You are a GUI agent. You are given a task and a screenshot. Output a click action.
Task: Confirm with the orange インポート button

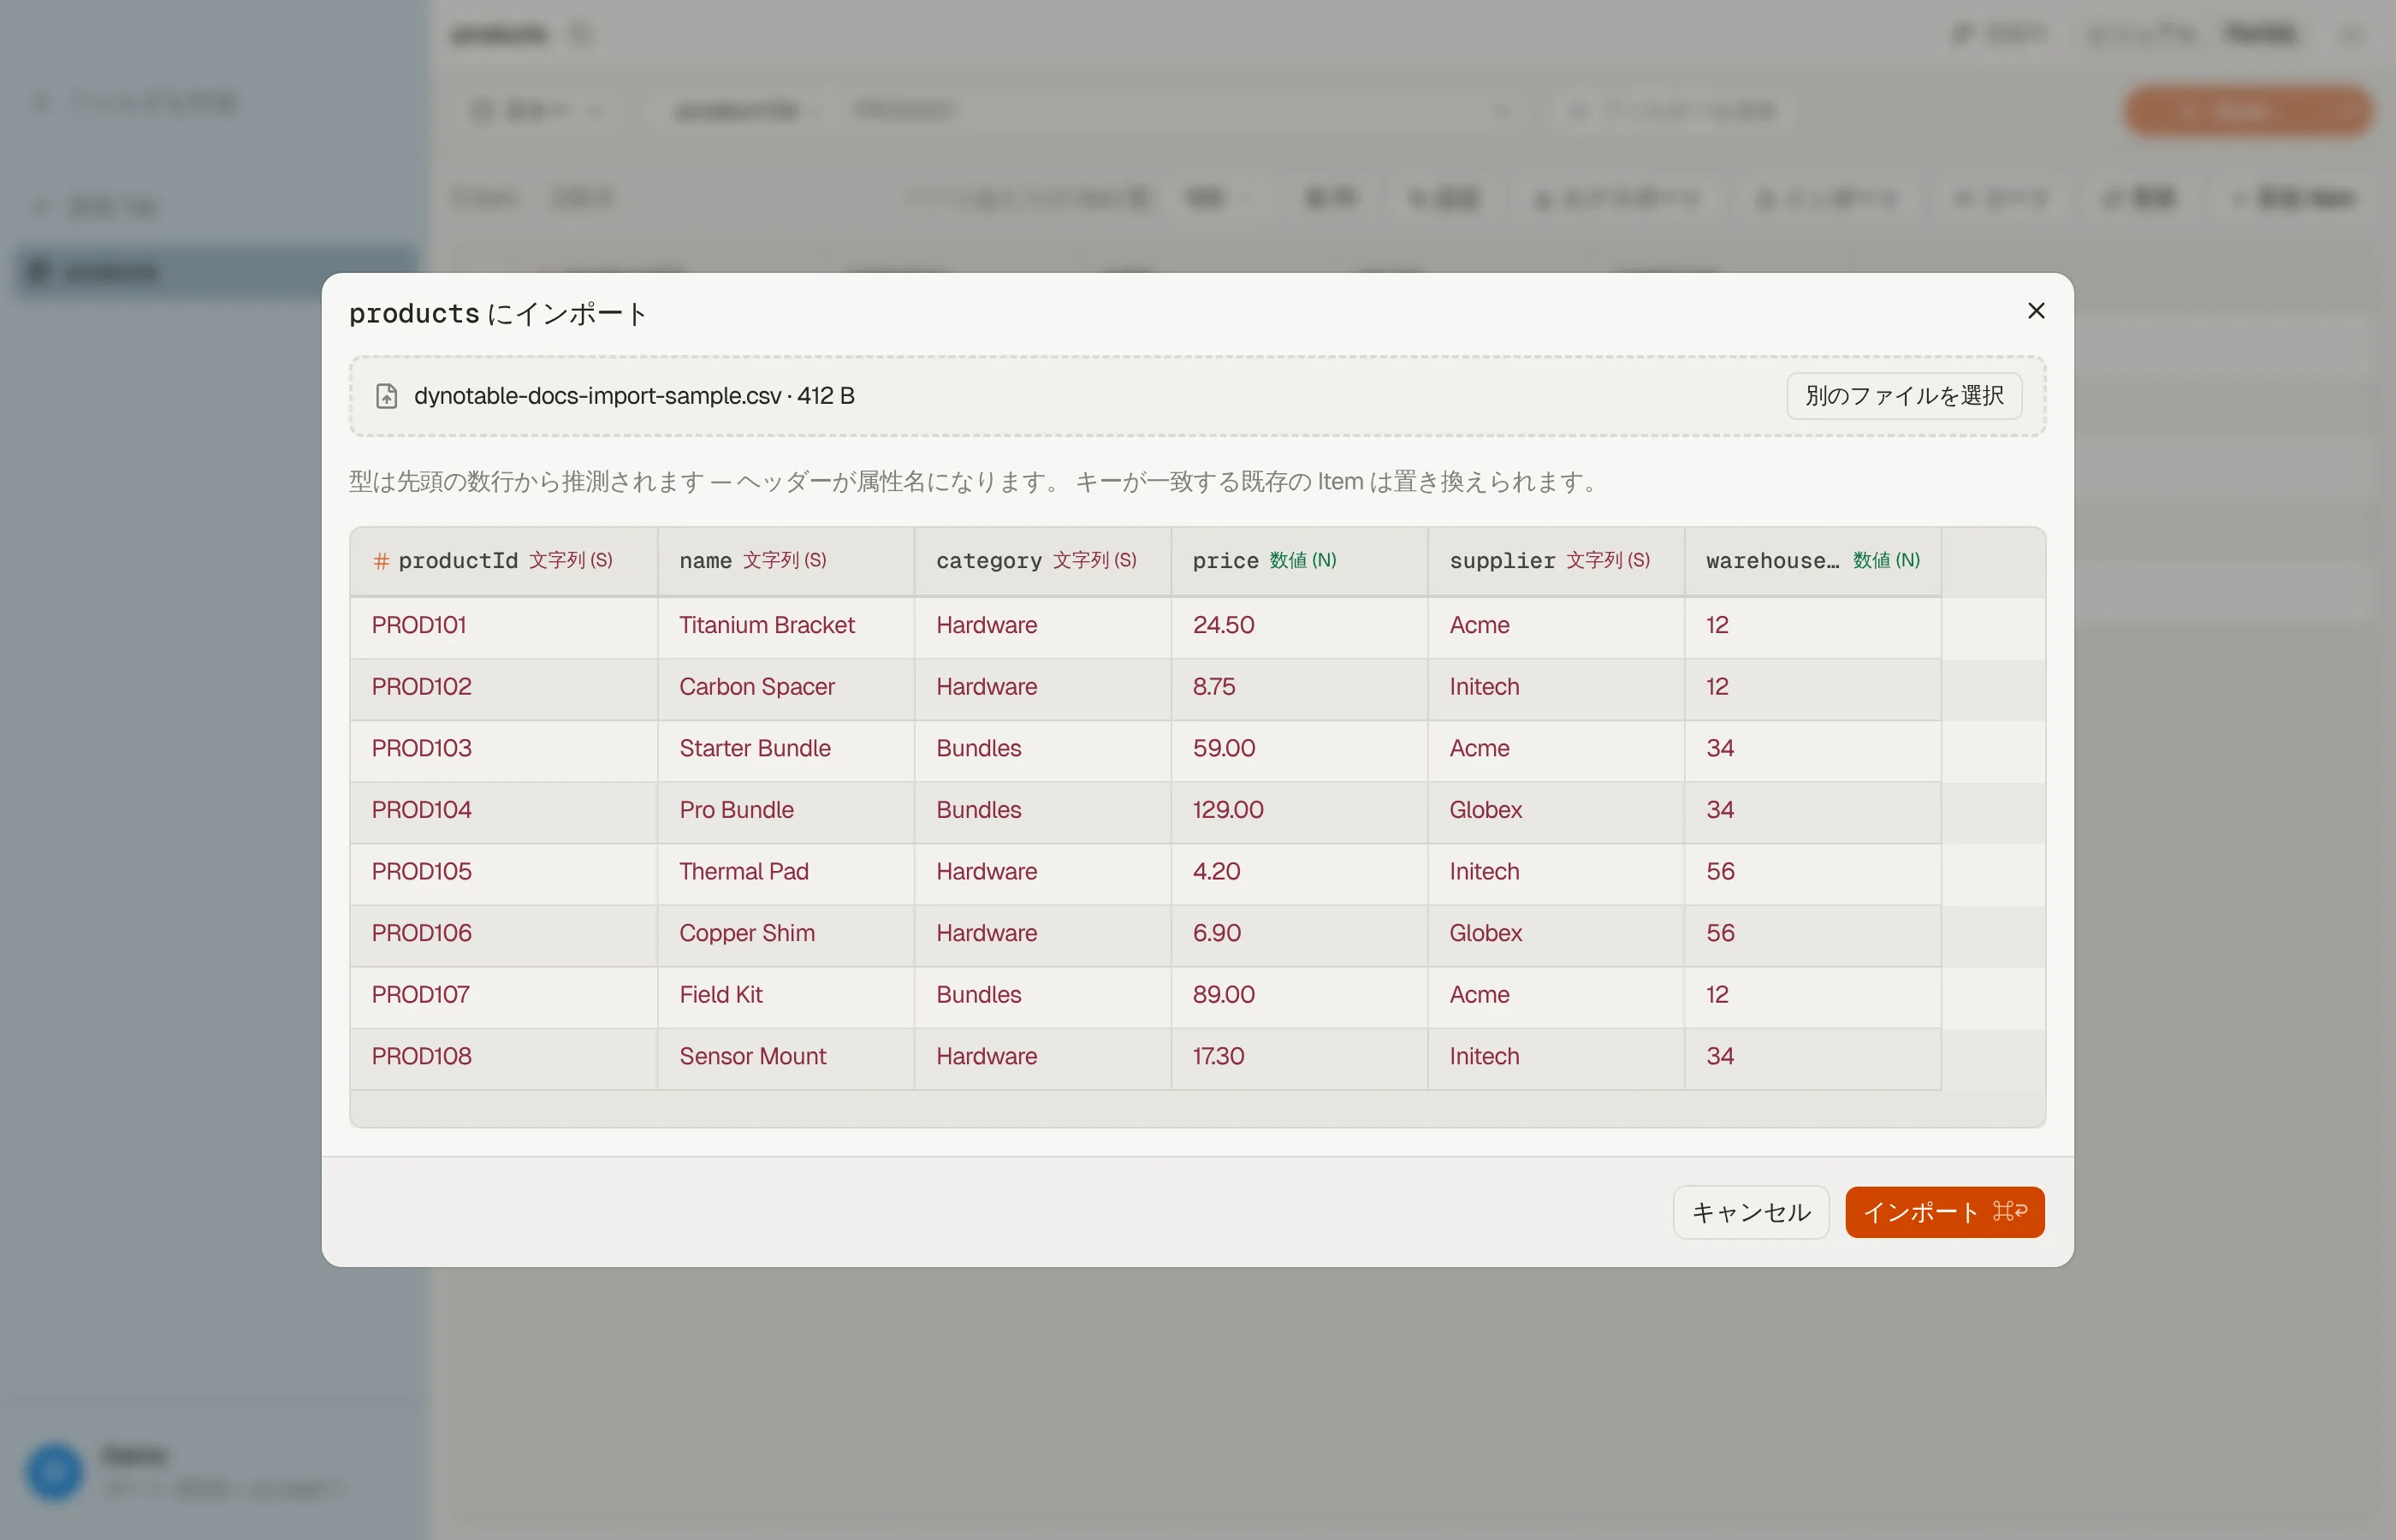tap(1944, 1212)
